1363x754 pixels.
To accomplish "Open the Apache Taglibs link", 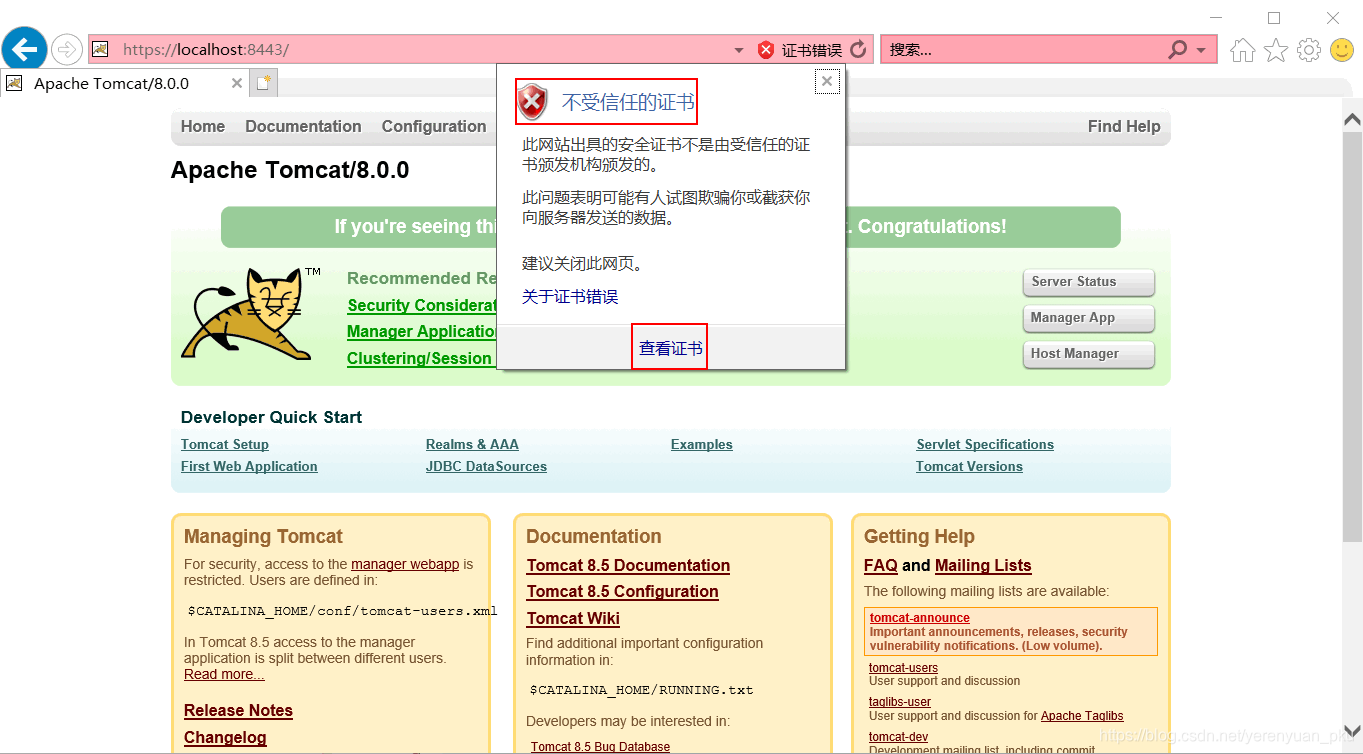I will click(x=1082, y=716).
